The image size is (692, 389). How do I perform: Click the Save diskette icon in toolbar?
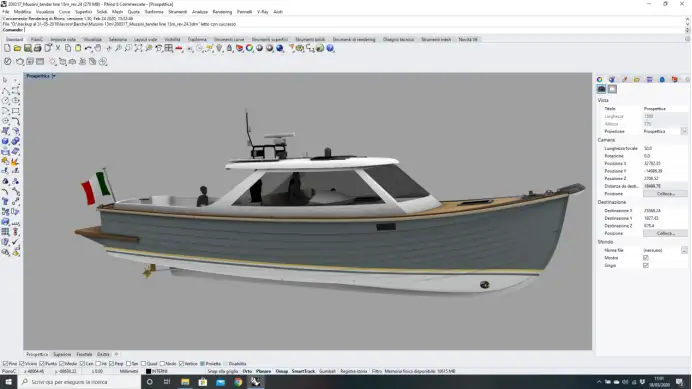(x=27, y=49)
